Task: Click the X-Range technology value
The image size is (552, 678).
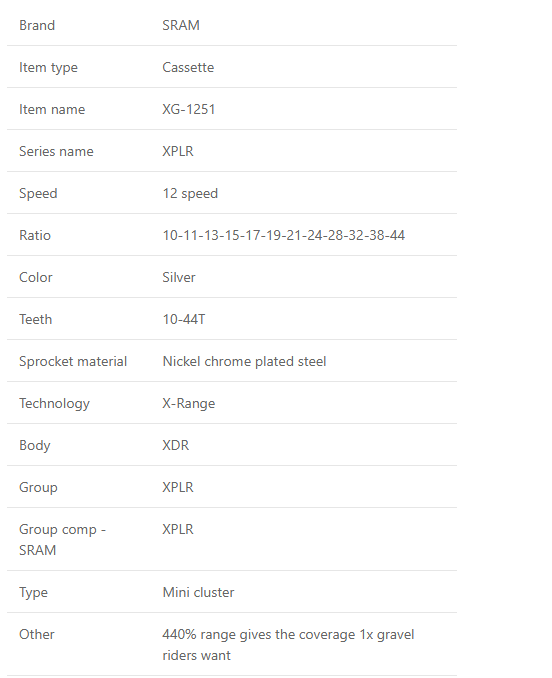Action: 188,403
